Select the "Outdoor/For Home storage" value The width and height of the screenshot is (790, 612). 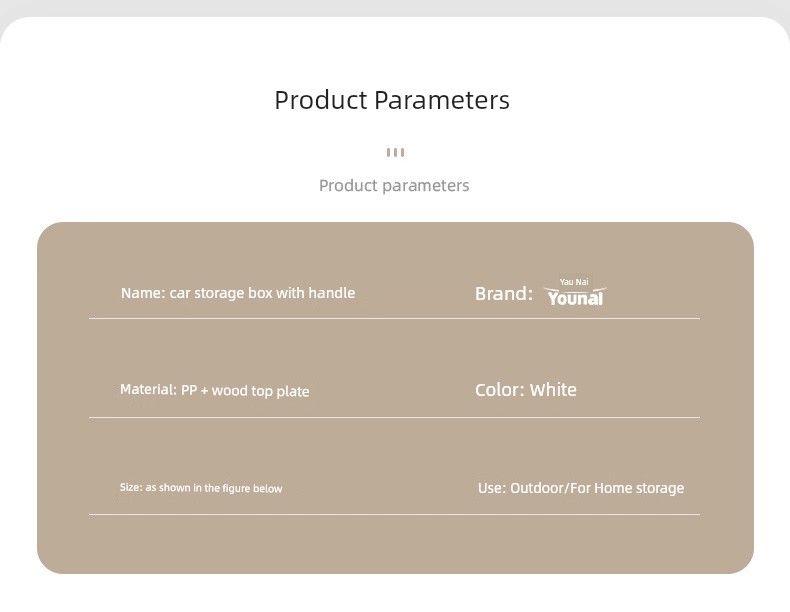tap(597, 488)
